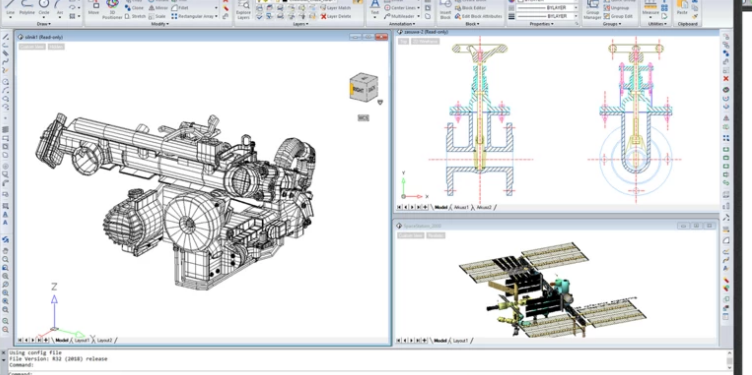Select the Fillet tool
The width and height of the screenshot is (752, 375).
click(x=180, y=8)
